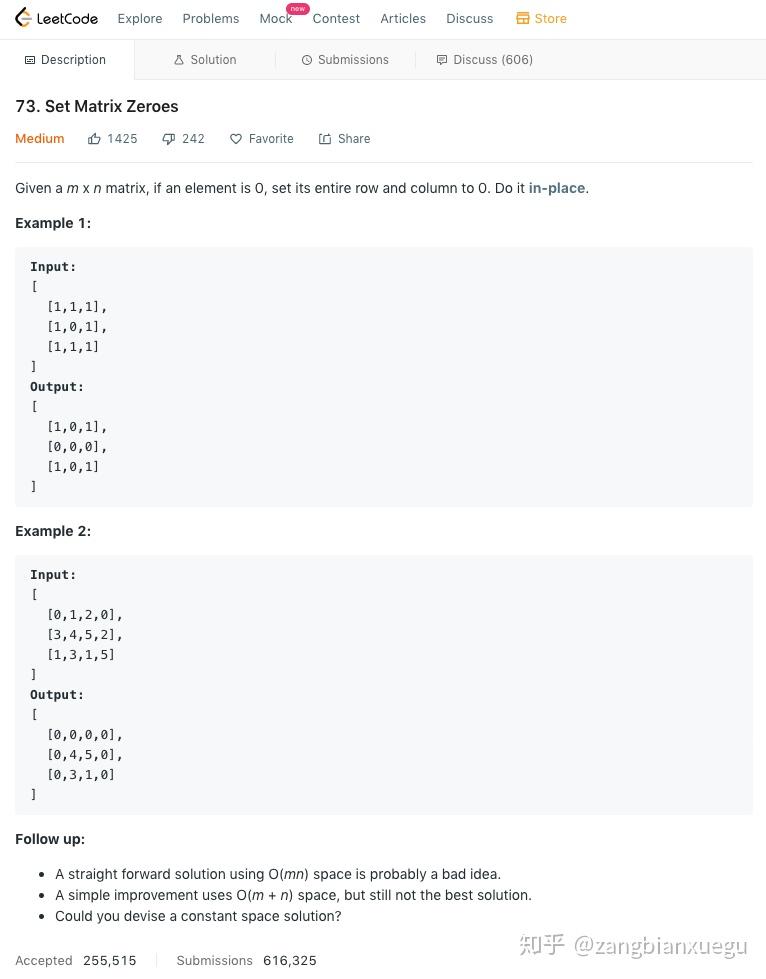Click the thumbs-down dislike icon
The image size is (766, 979).
(169, 139)
